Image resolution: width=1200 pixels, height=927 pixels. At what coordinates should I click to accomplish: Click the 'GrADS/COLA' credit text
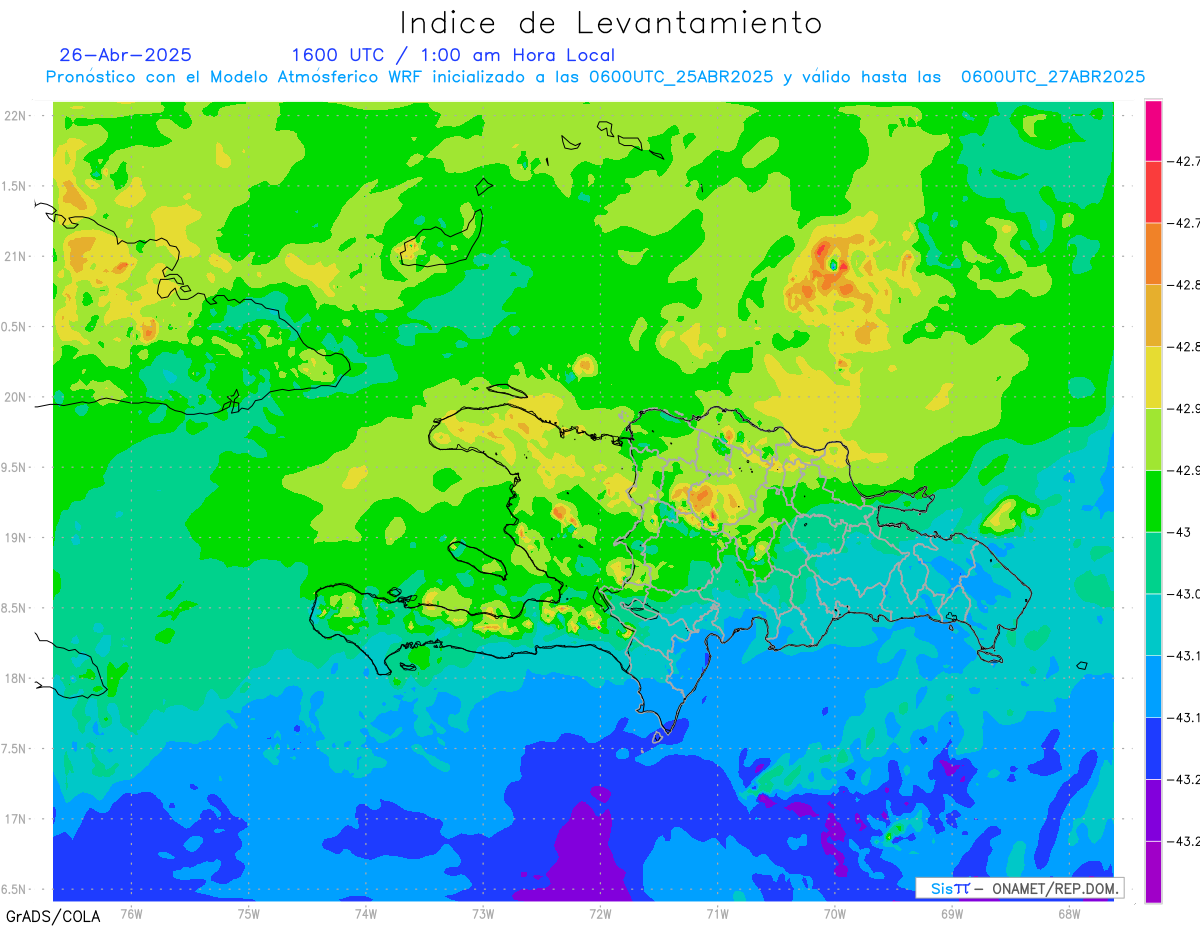pyautogui.click(x=53, y=915)
